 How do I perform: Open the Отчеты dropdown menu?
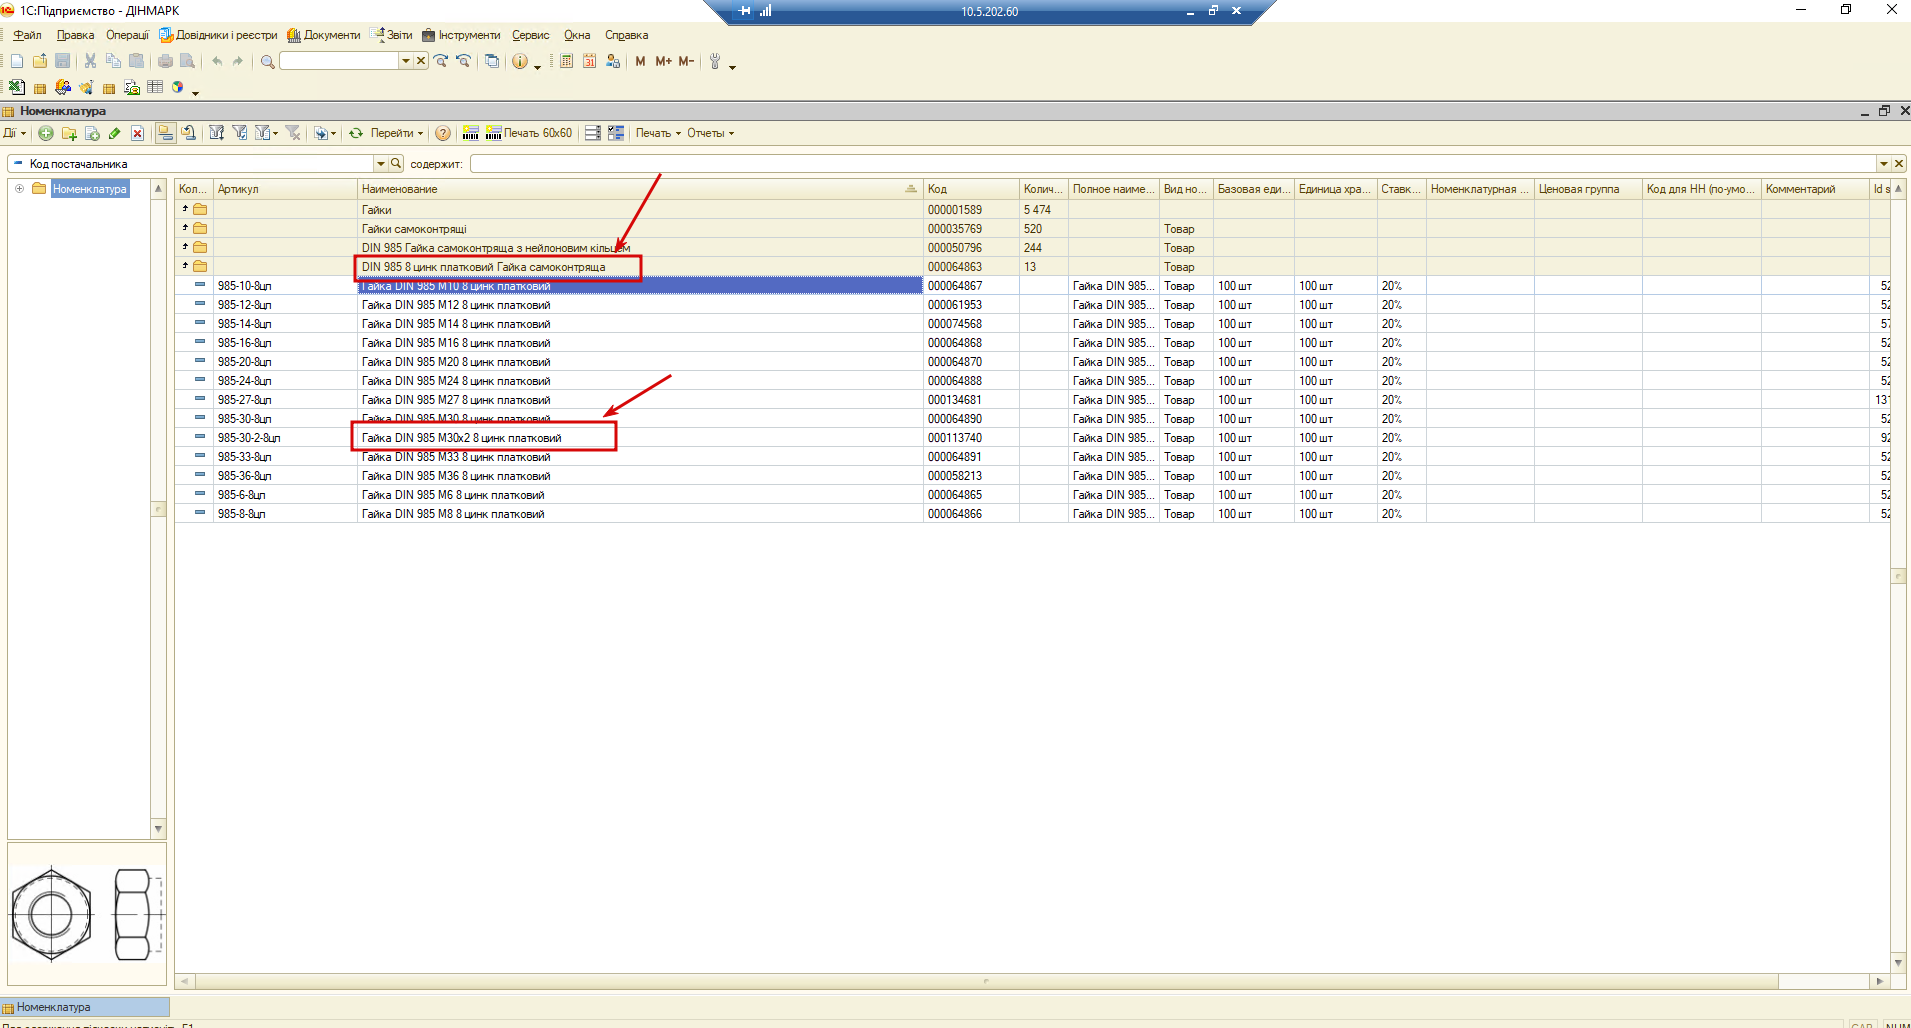(710, 133)
